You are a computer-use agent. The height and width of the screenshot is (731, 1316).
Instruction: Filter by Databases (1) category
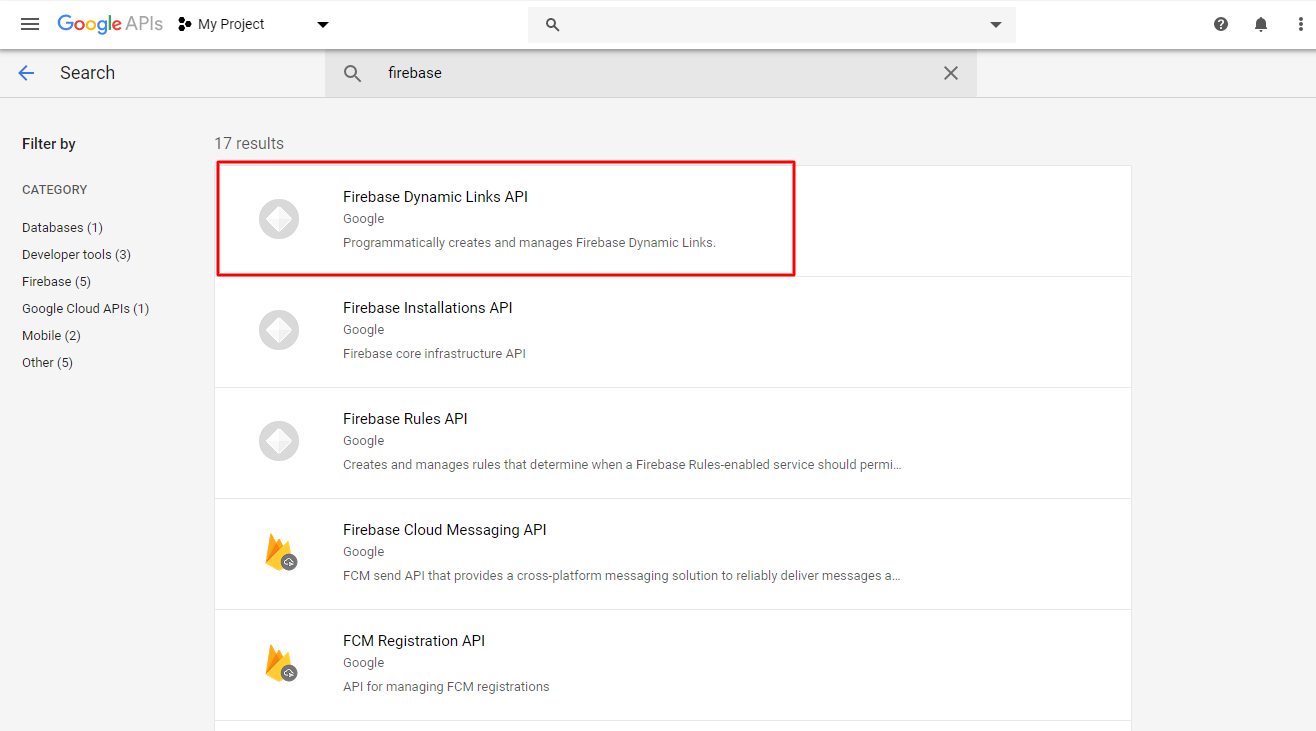62,228
